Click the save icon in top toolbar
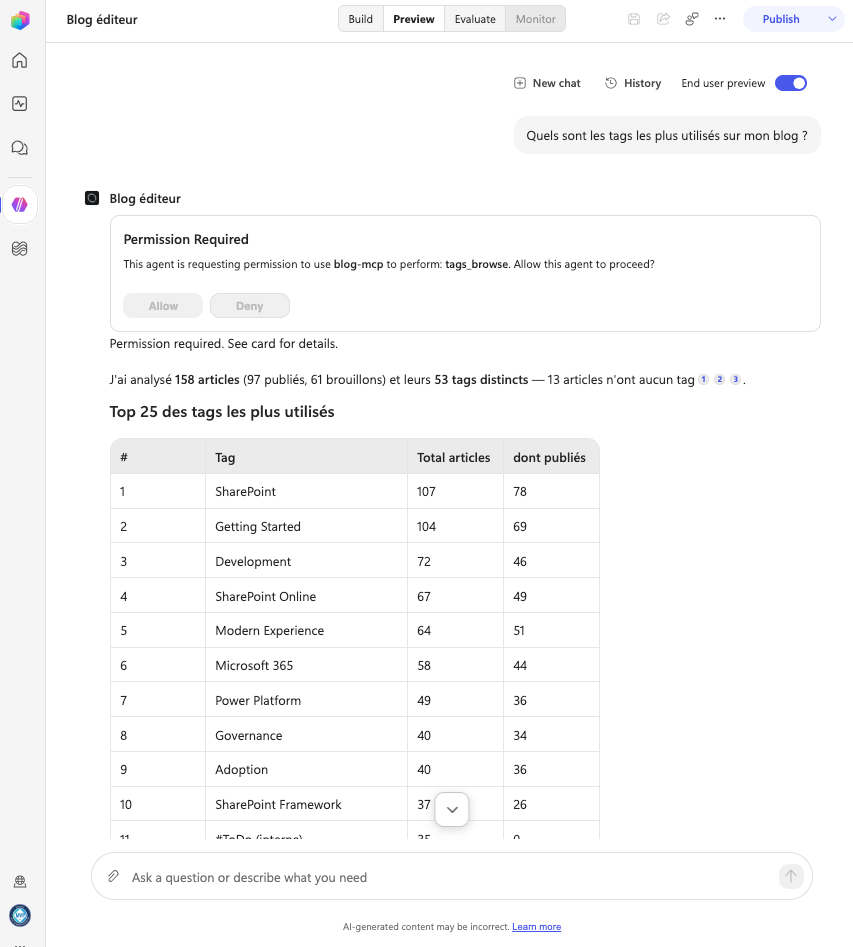Viewport: 853px width, 947px height. click(634, 19)
